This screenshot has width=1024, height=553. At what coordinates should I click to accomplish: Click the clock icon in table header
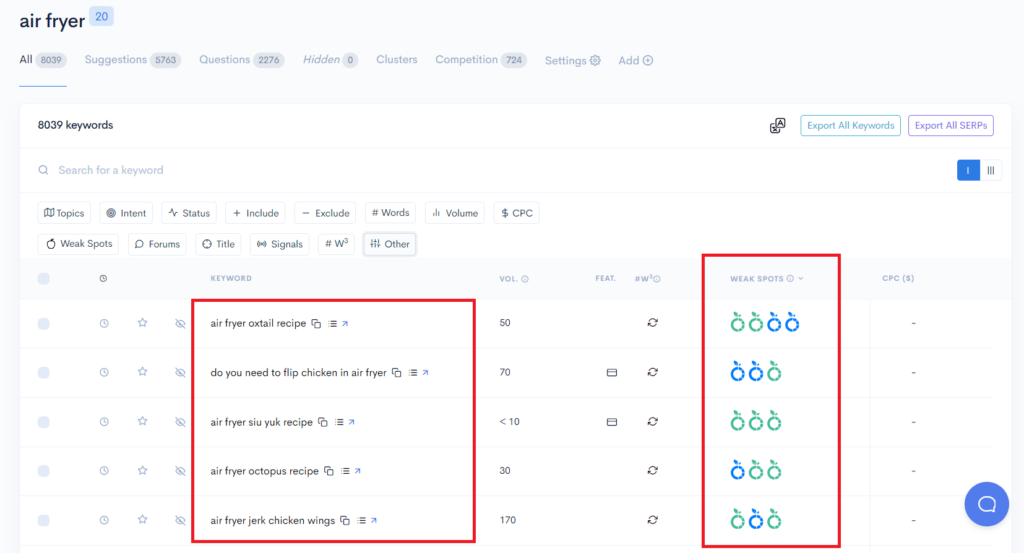click(x=103, y=279)
